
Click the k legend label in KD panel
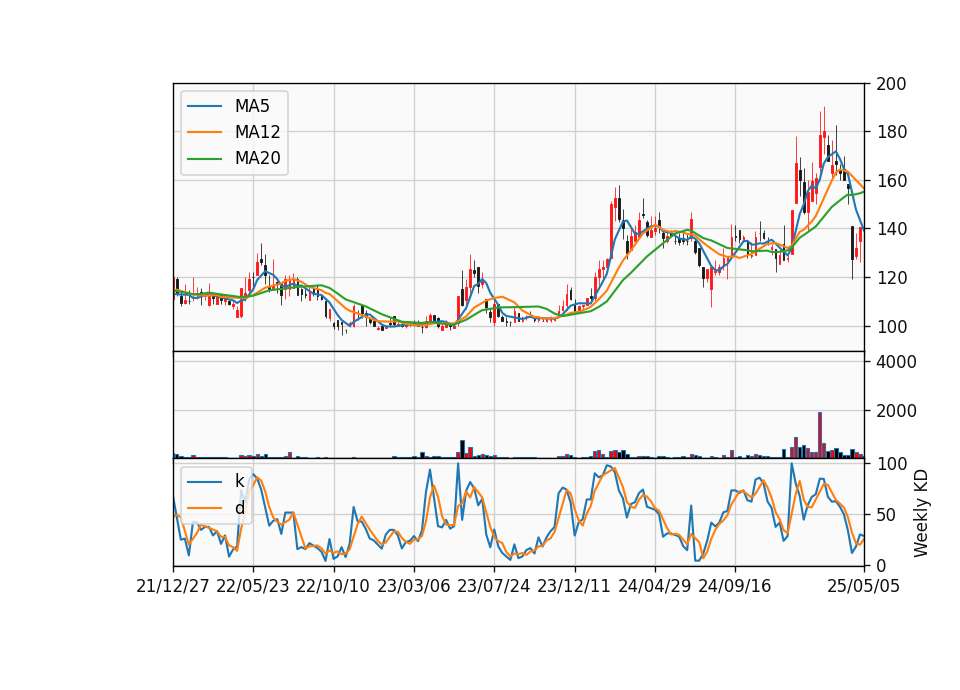tap(239, 481)
